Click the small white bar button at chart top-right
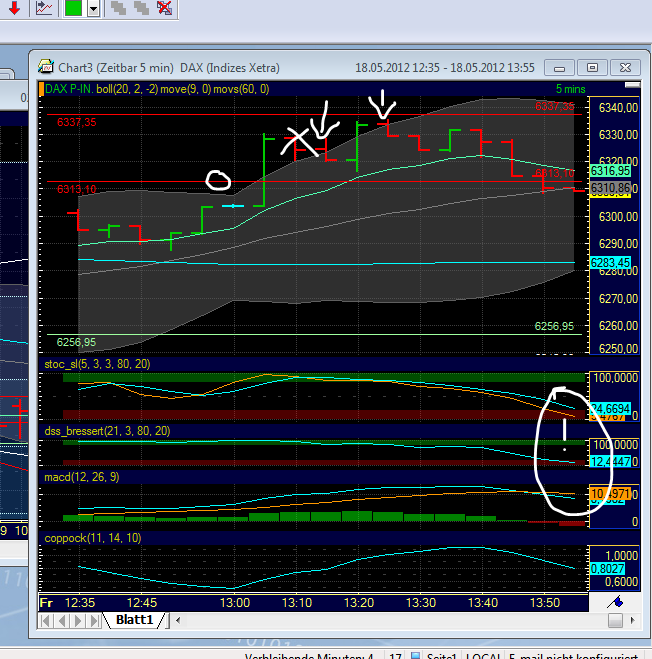This screenshot has width=652, height=659. 632,85
